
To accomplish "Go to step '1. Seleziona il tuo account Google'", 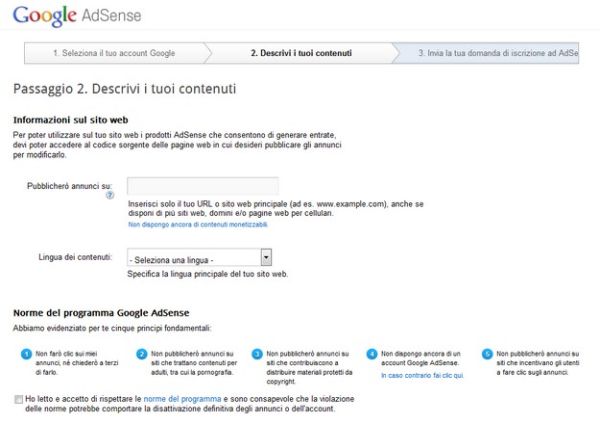I will (114, 53).
